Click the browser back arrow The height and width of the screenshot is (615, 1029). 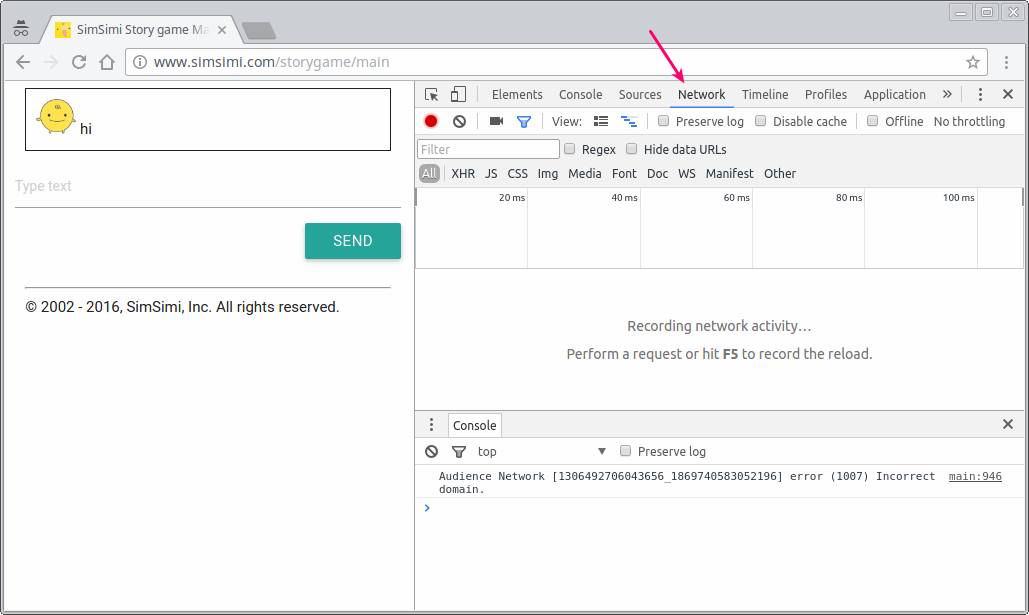pos(23,62)
